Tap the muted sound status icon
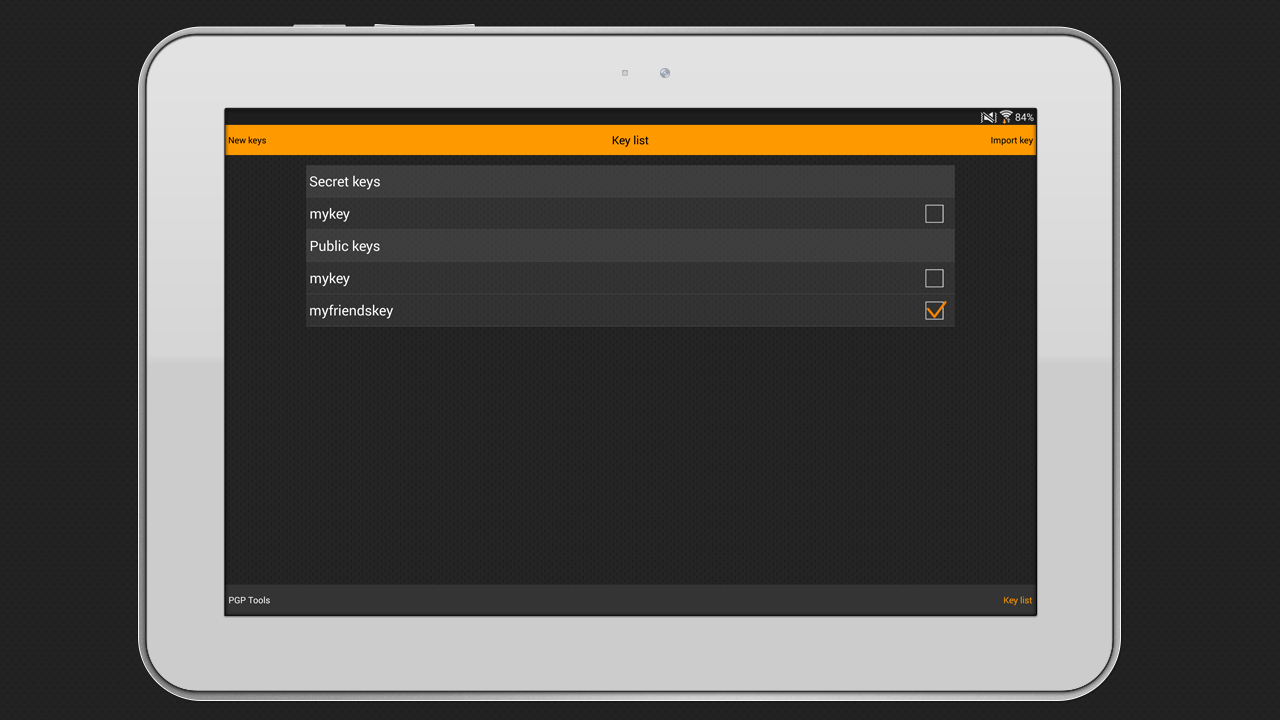This screenshot has width=1280, height=720. (988, 117)
